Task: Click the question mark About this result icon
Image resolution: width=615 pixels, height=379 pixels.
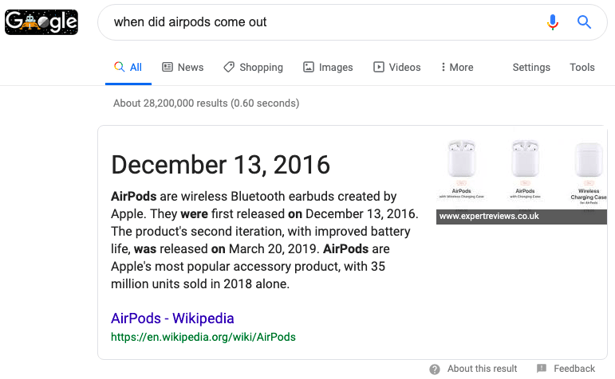Action: [434, 369]
